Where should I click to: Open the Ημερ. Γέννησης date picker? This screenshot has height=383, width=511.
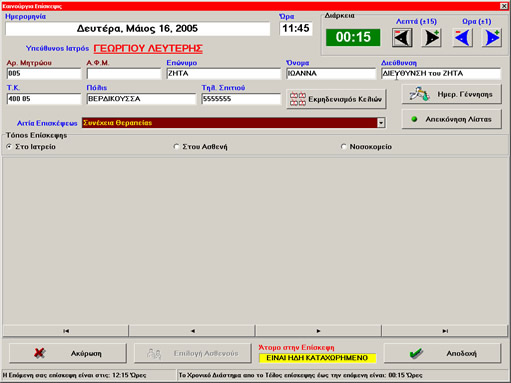pos(452,94)
